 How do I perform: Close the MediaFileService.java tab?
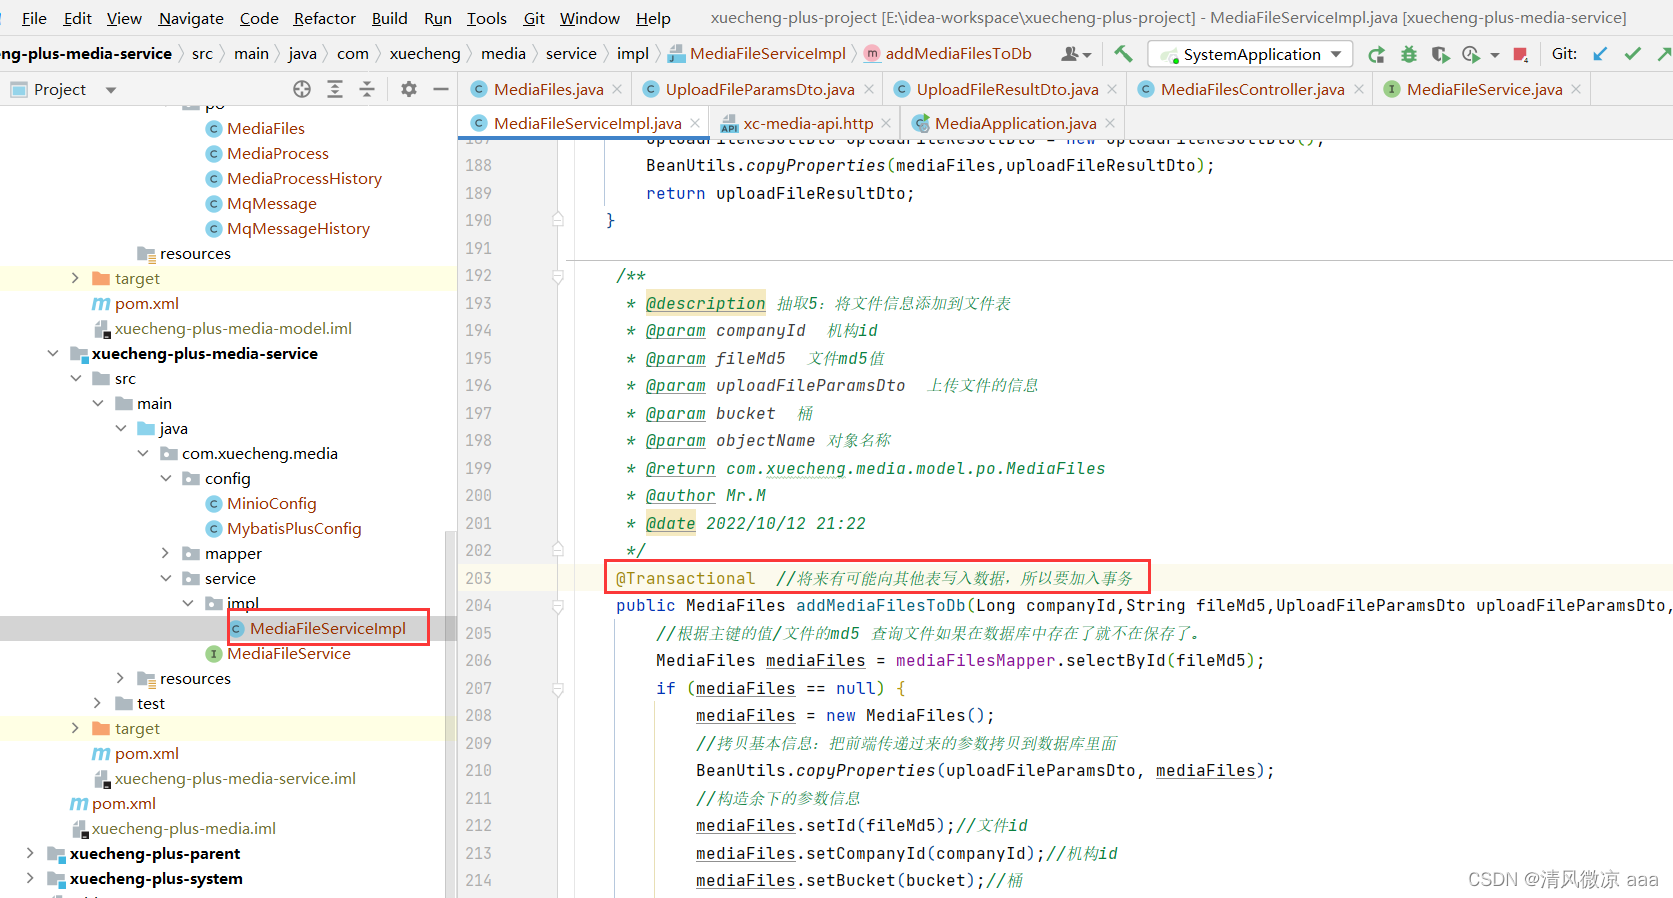(1576, 89)
